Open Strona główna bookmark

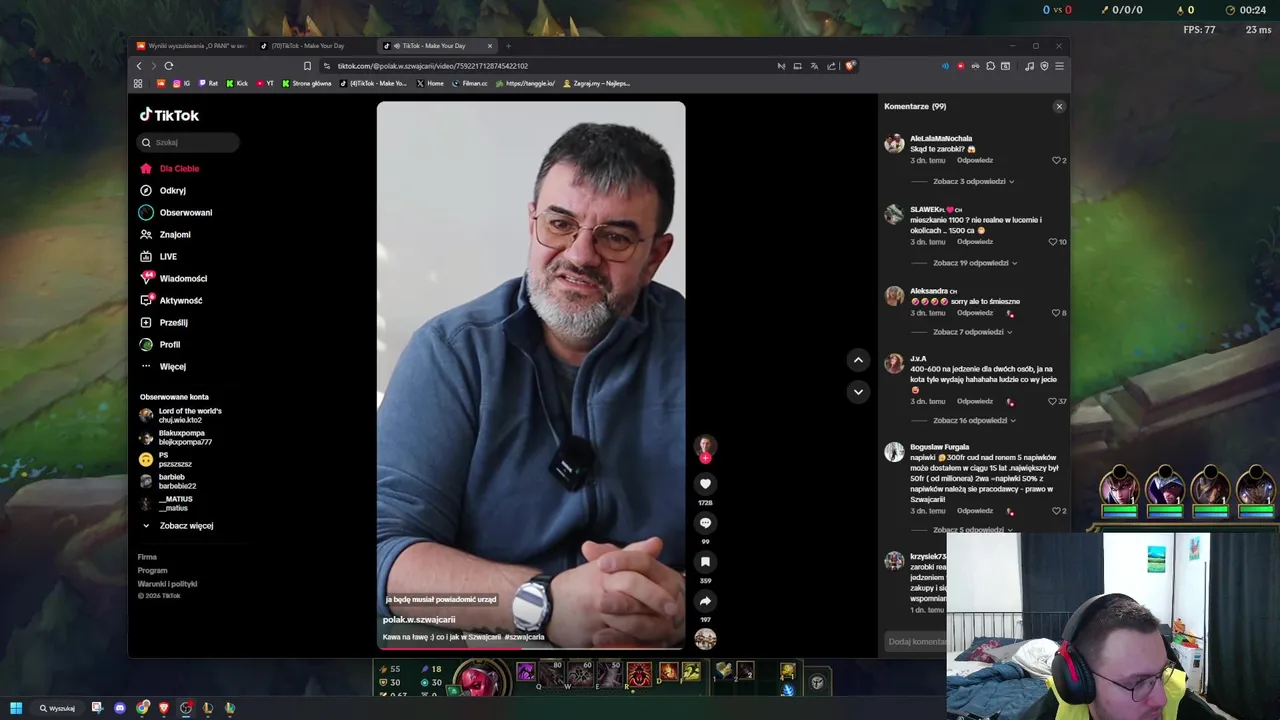[306, 83]
